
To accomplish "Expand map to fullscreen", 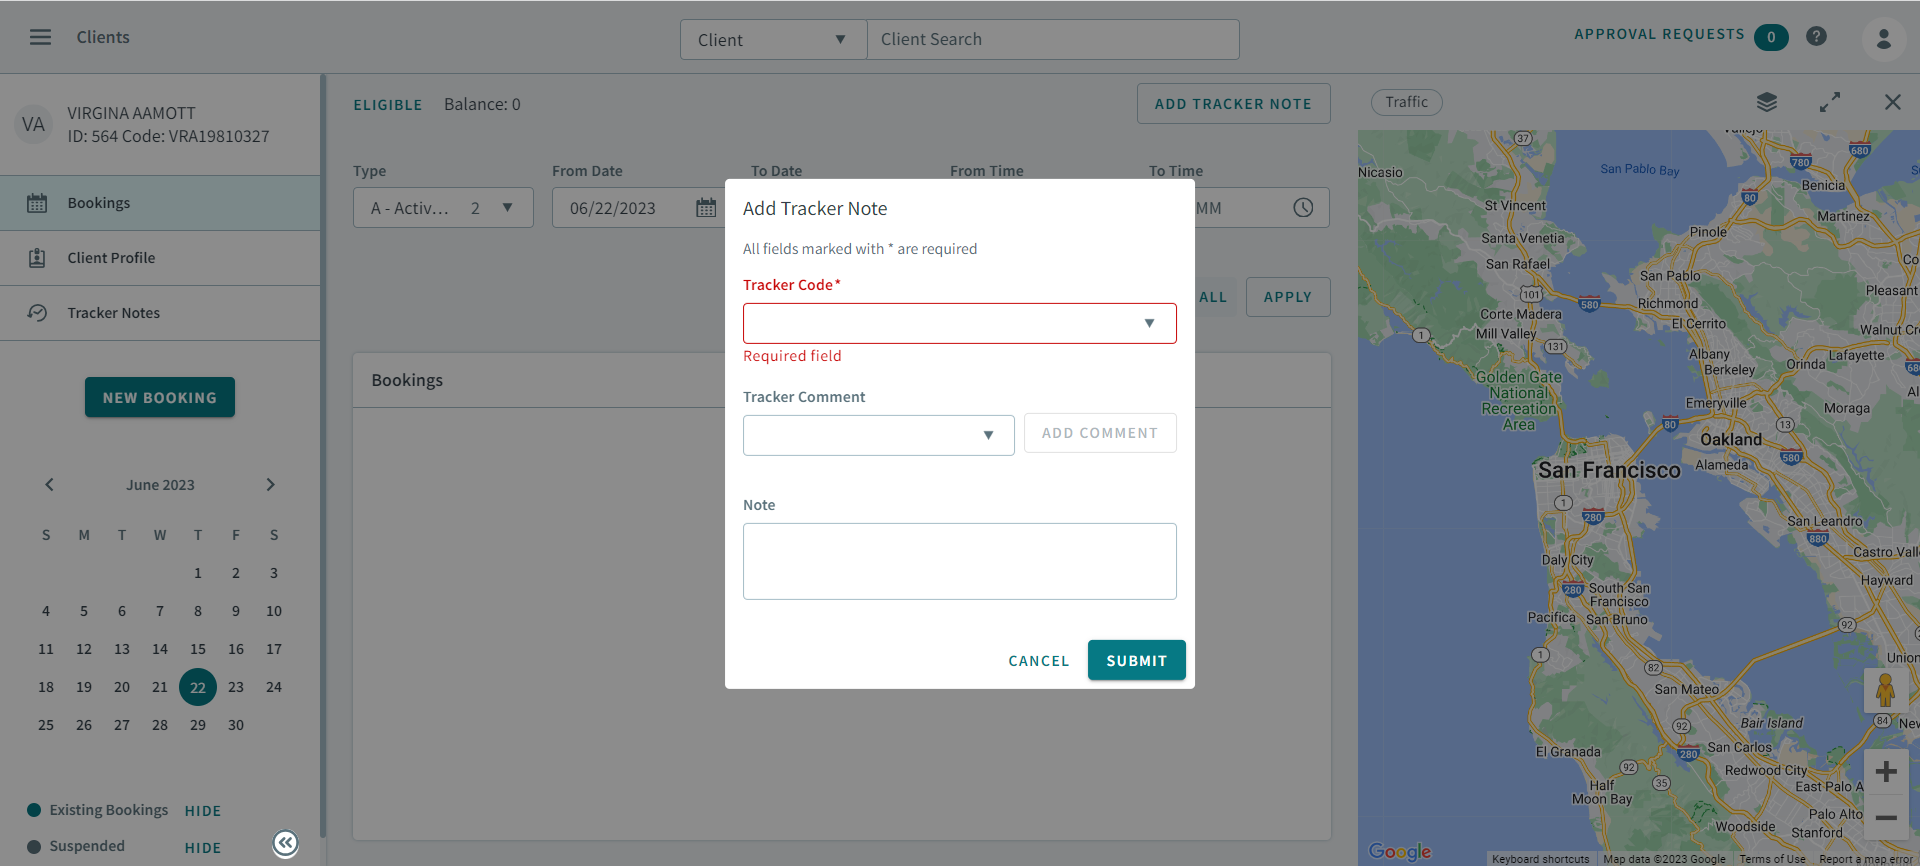I will (1830, 102).
